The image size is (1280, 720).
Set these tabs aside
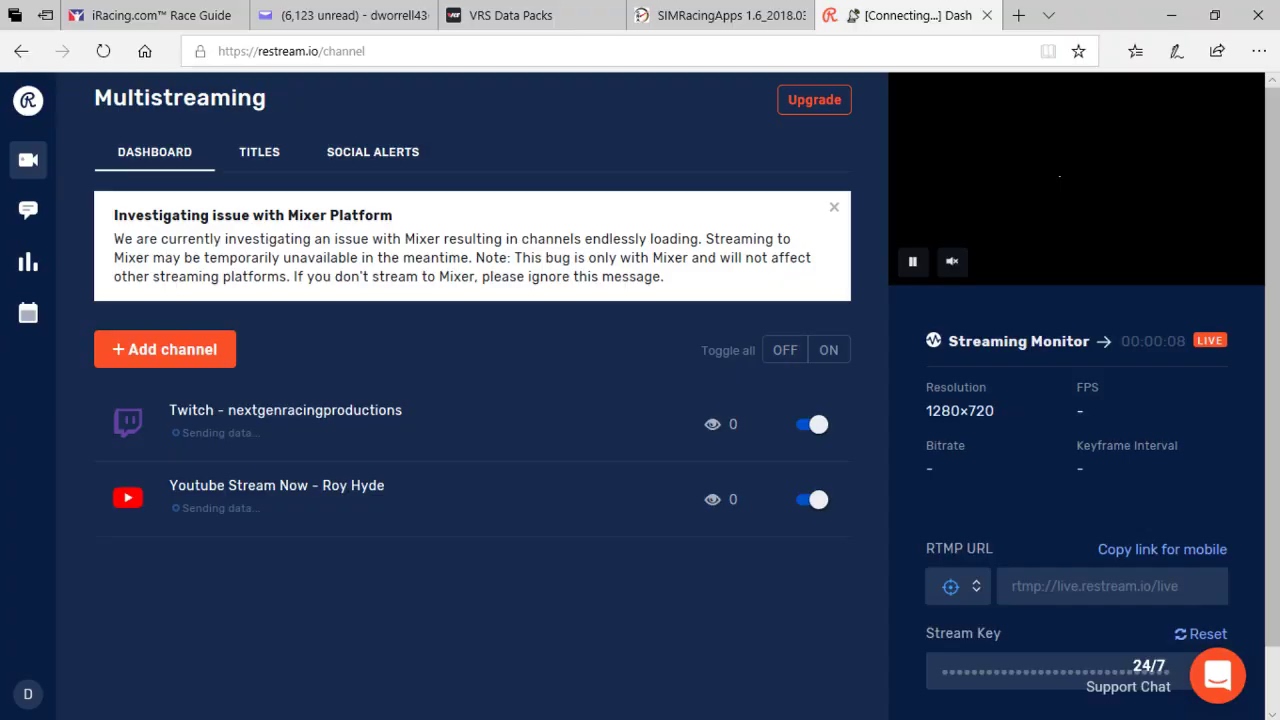tap(46, 15)
